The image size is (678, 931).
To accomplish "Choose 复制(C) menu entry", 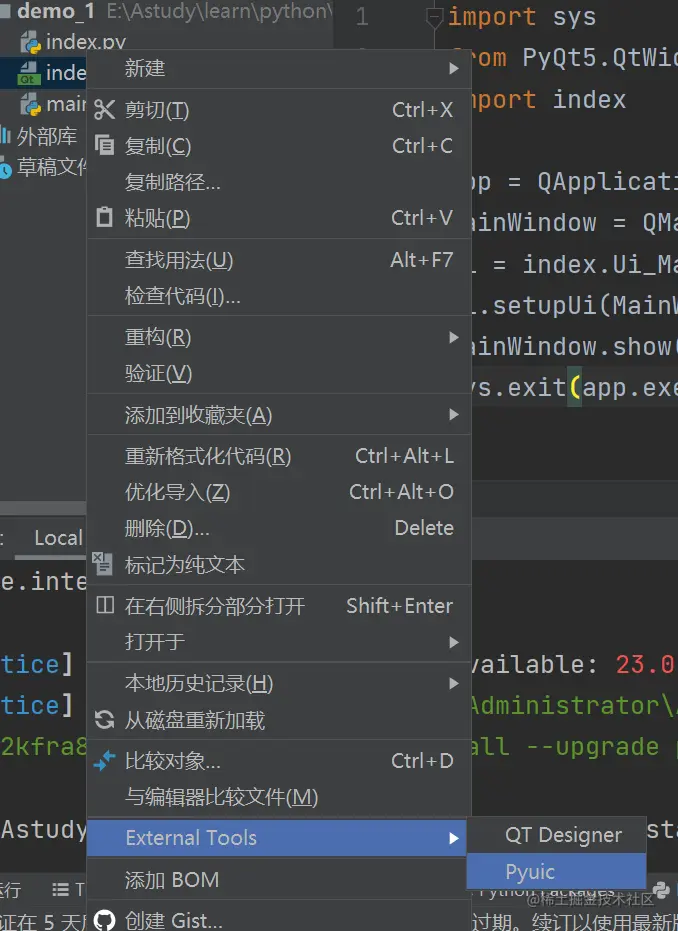I will 278,145.
